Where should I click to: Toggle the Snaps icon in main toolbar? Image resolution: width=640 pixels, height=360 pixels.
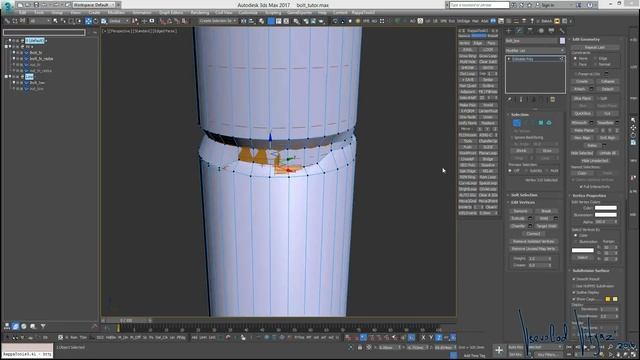tap(162, 21)
